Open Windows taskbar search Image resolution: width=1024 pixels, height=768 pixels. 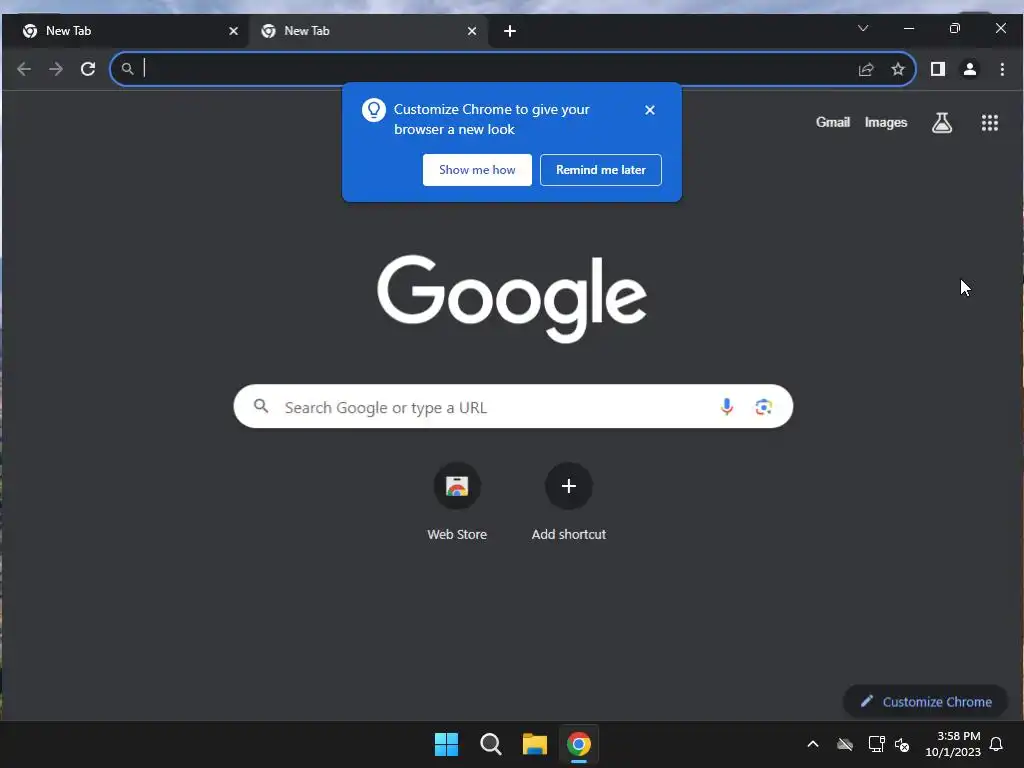click(490, 744)
